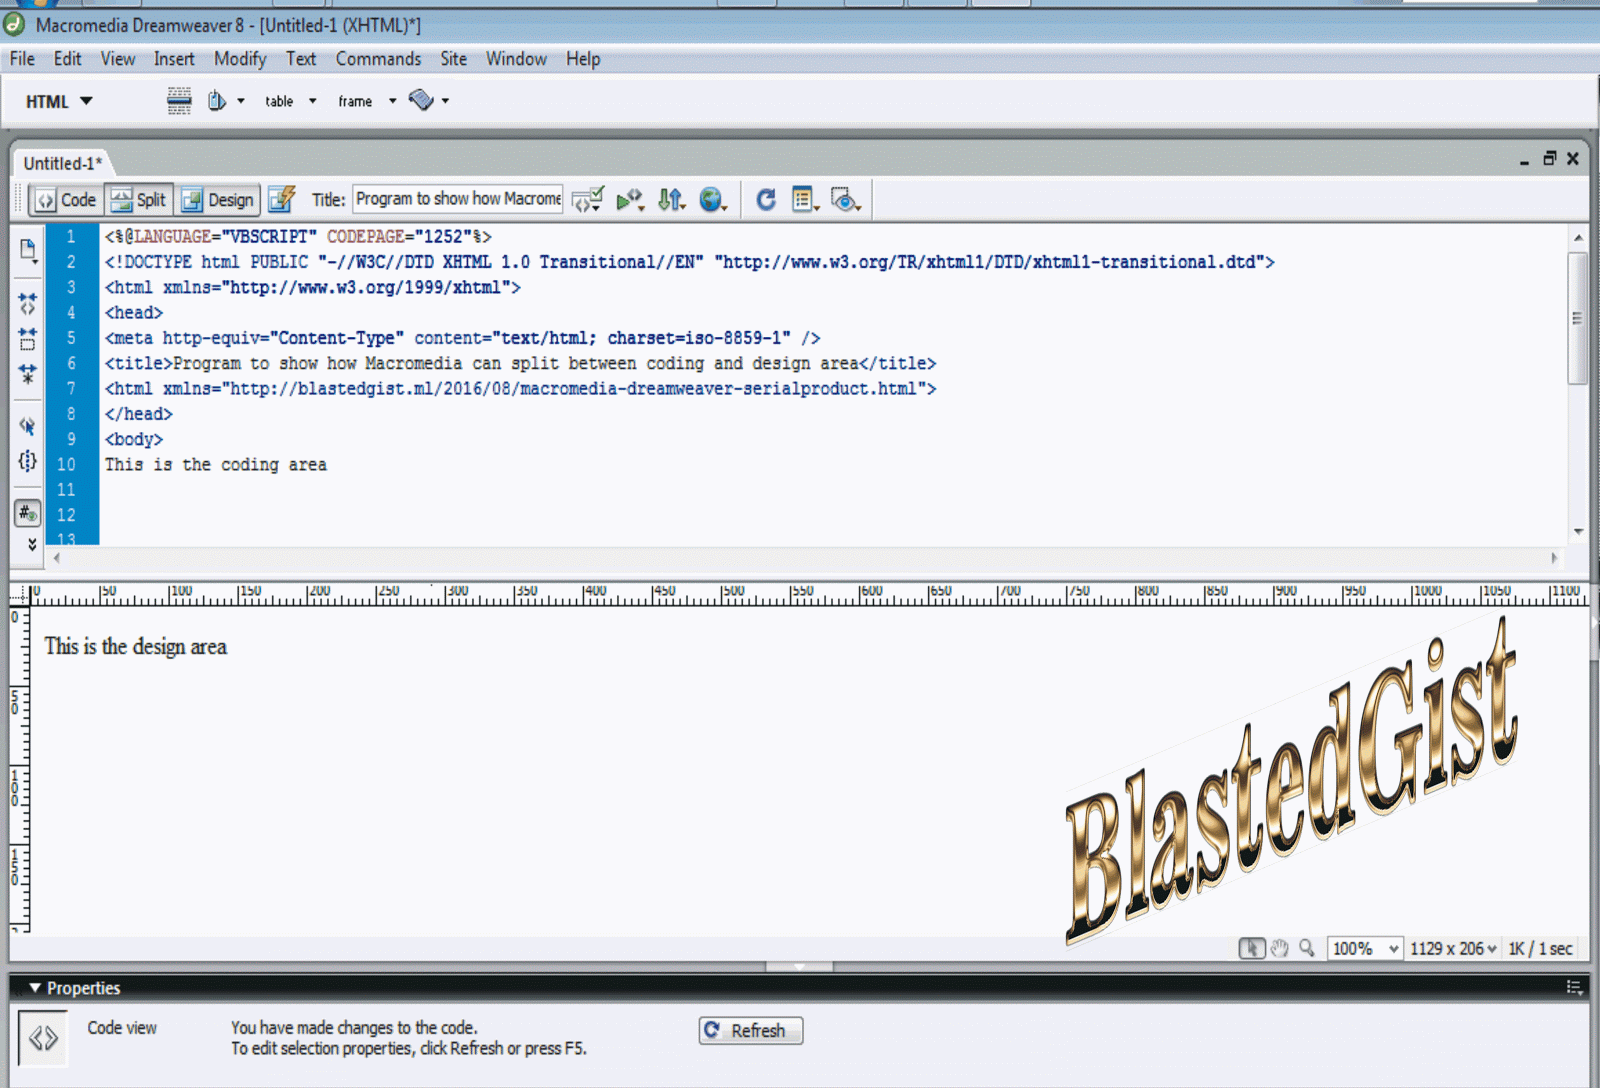This screenshot has width=1600, height=1088.
Task: Select the pointer tool in status bar
Action: coord(1252,948)
